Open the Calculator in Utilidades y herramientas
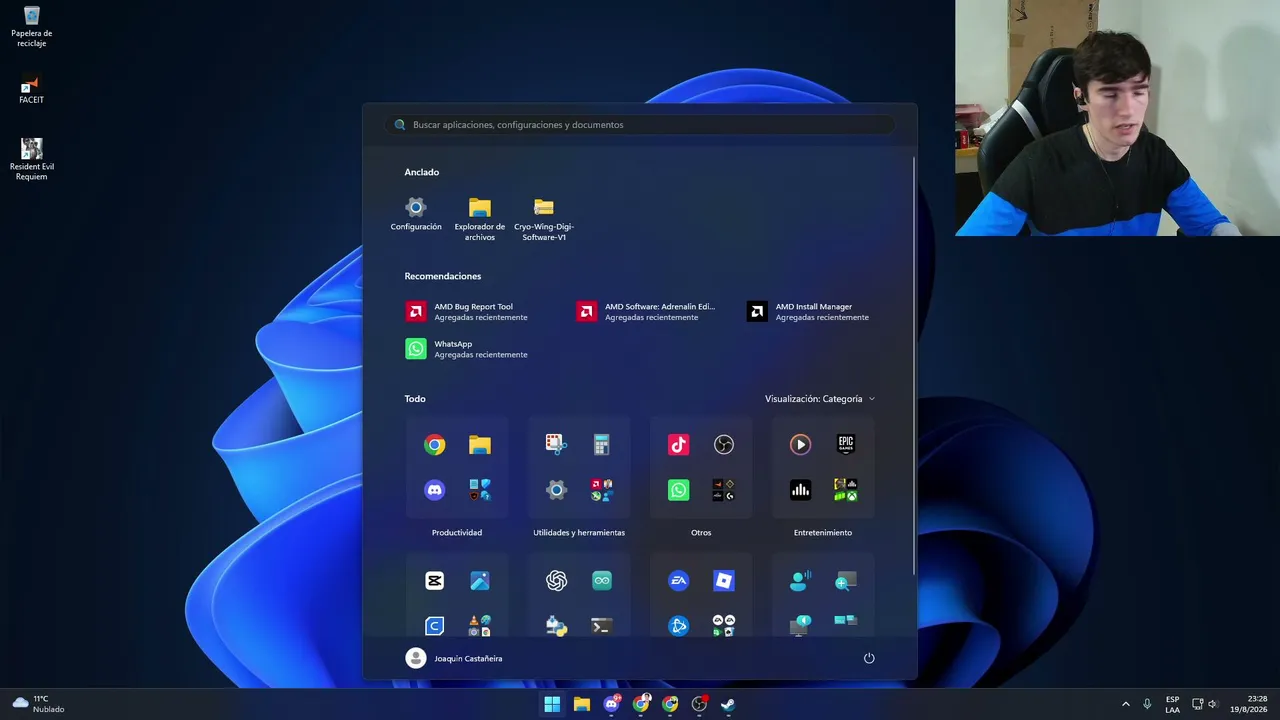This screenshot has height=720, width=1280. (x=601, y=445)
